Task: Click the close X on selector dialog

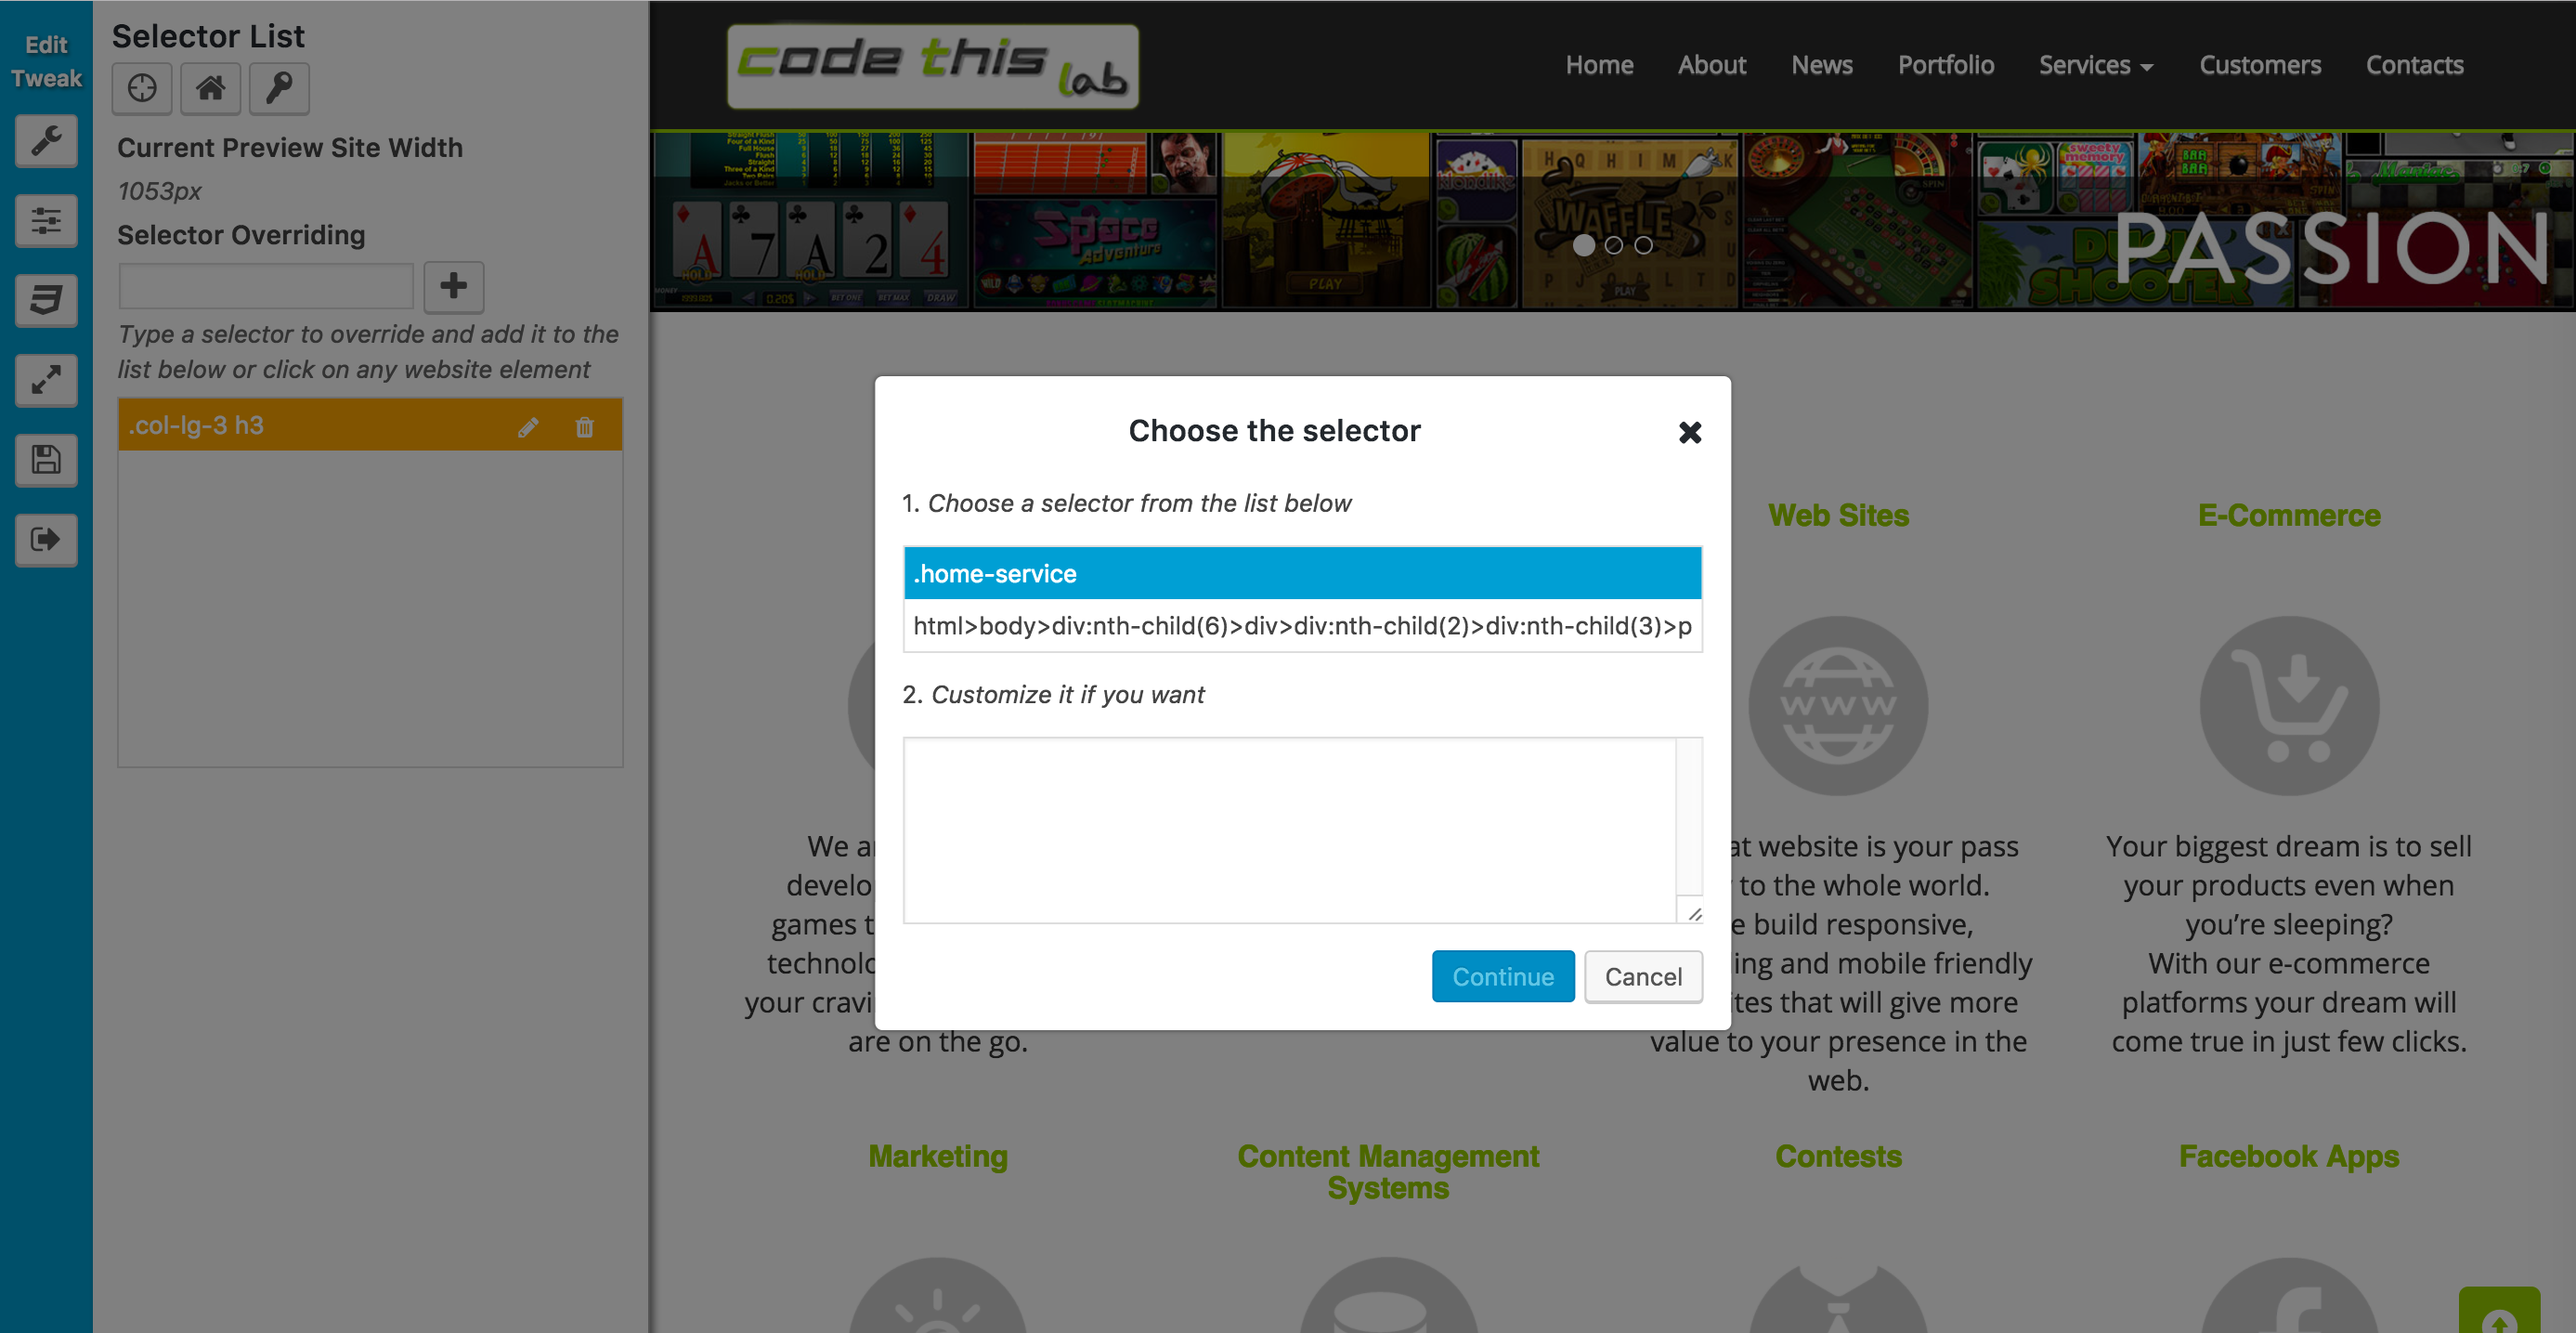Action: (1689, 432)
